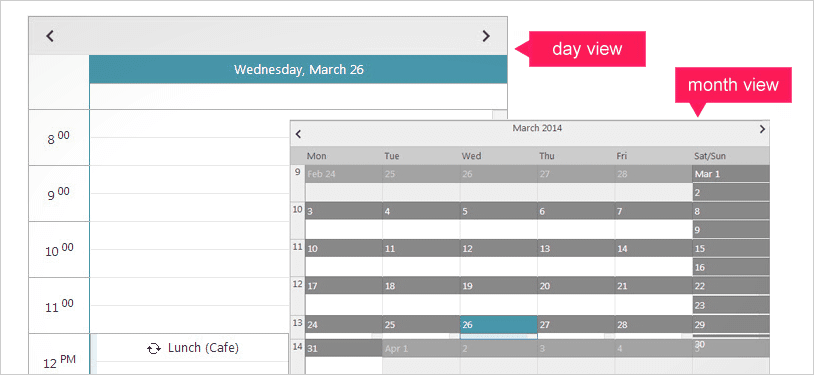The height and width of the screenshot is (375, 814).
Task: Click previous month arrow beside March 2014
Action: [298, 134]
